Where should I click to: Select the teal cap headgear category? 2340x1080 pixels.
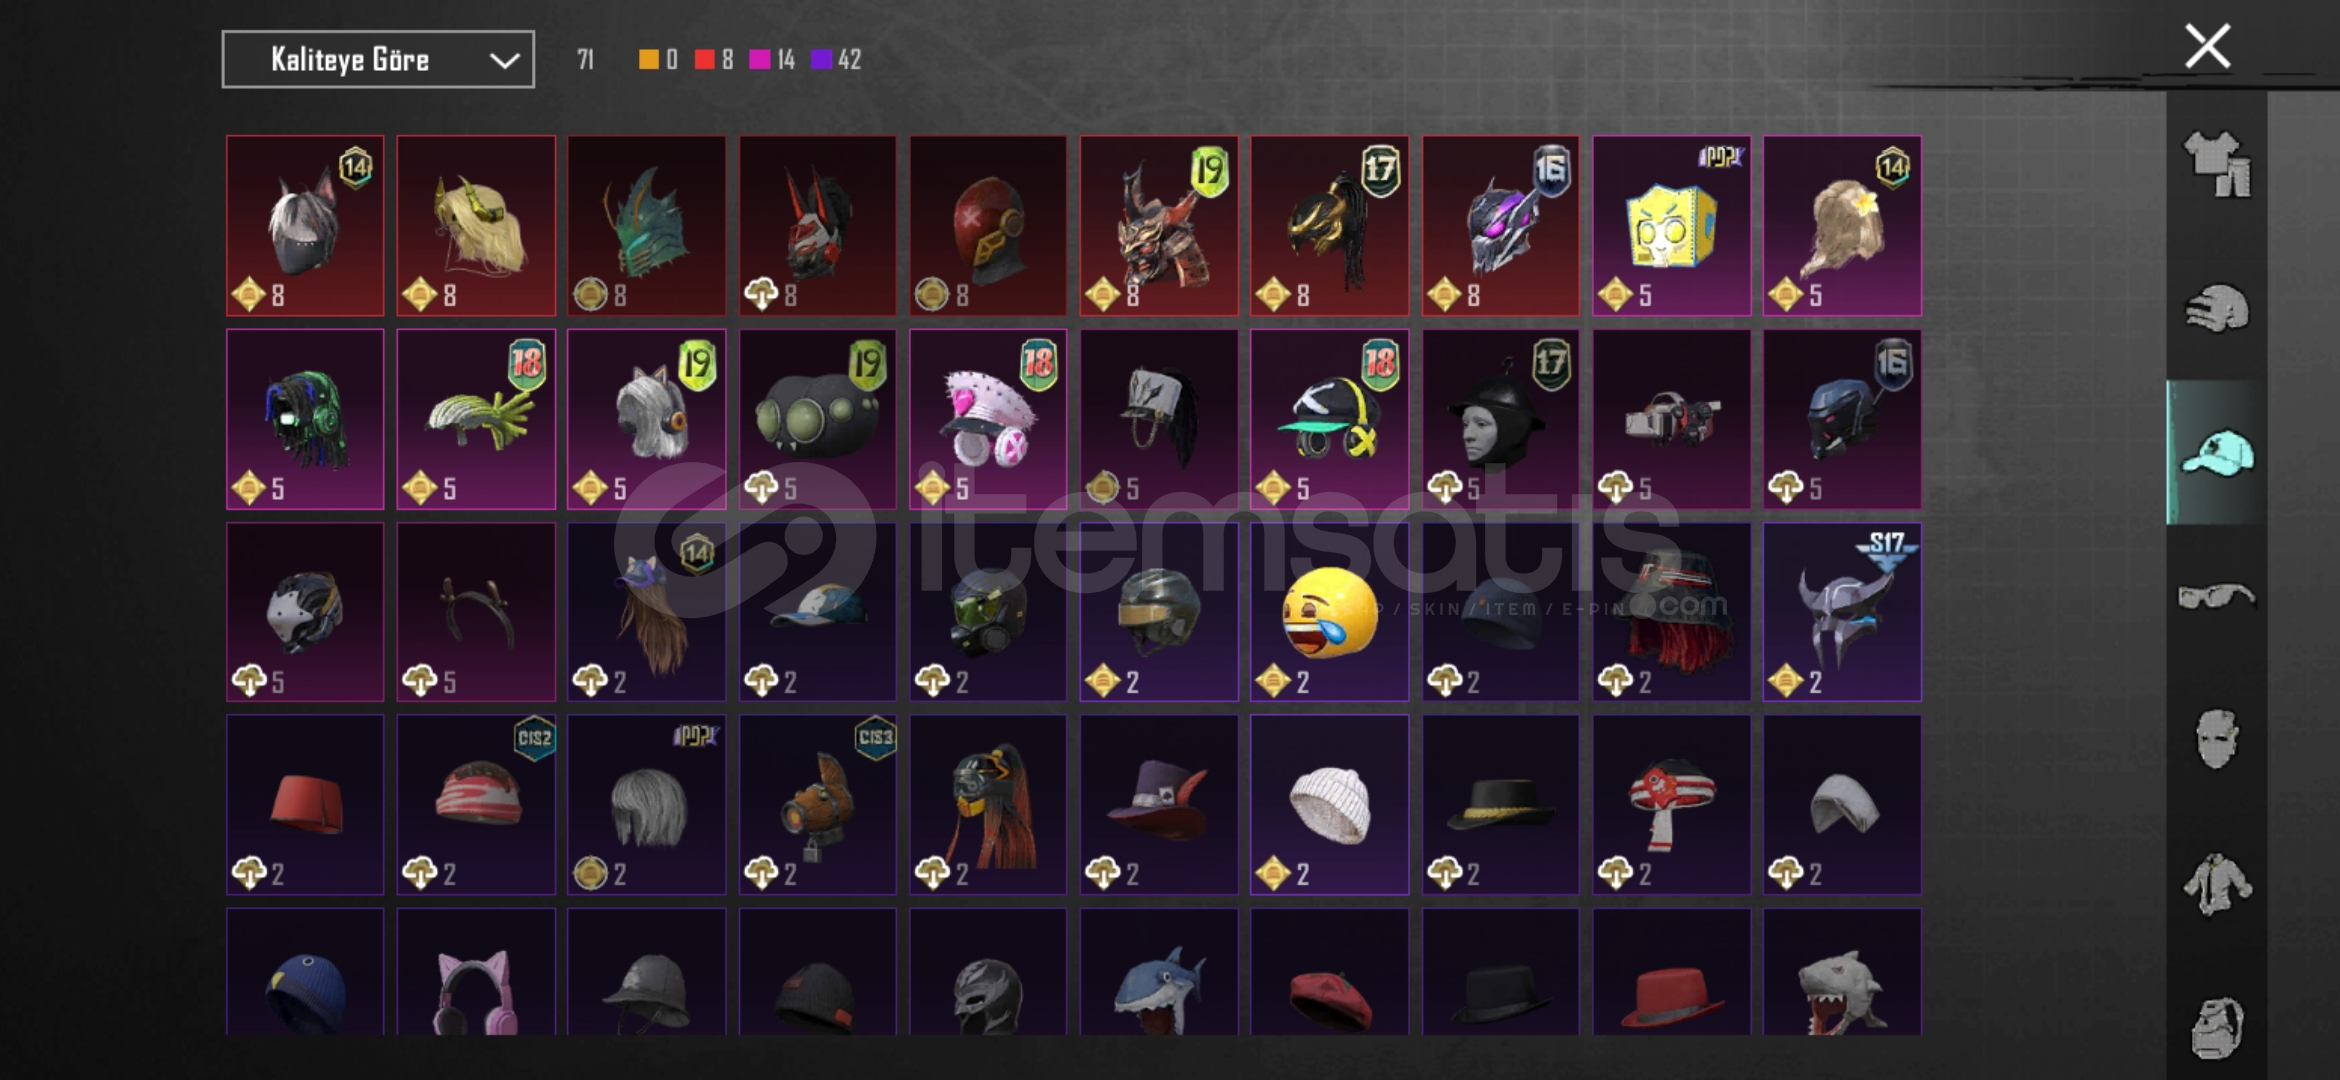pos(2217,452)
